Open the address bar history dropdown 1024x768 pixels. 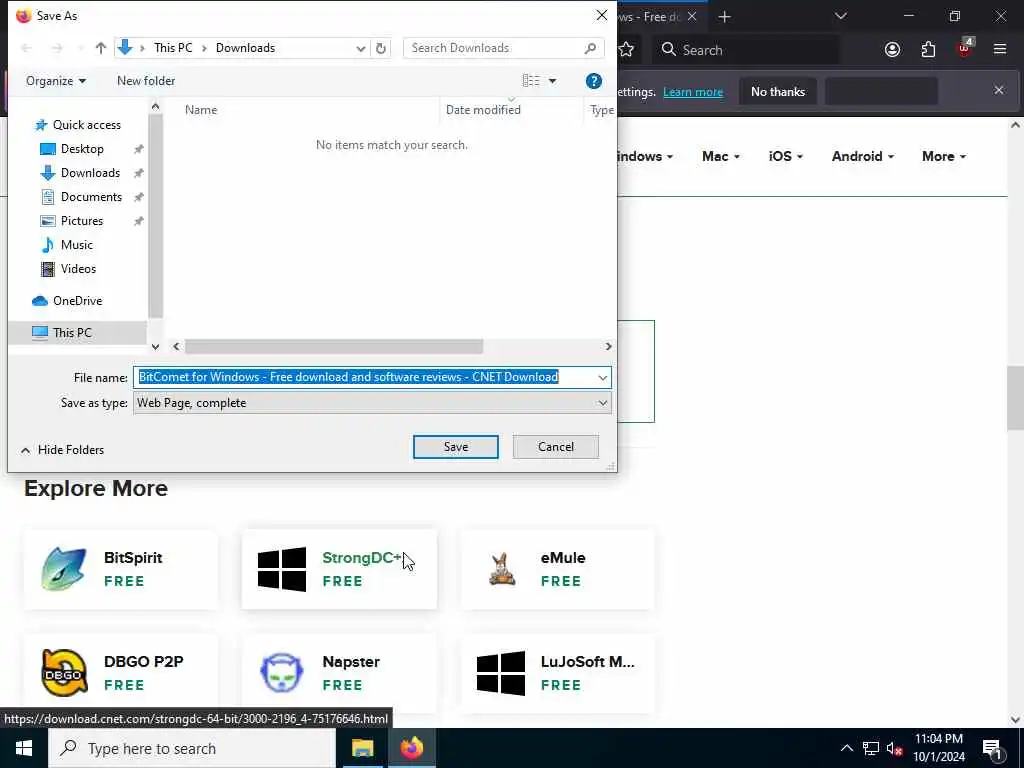(x=360, y=48)
